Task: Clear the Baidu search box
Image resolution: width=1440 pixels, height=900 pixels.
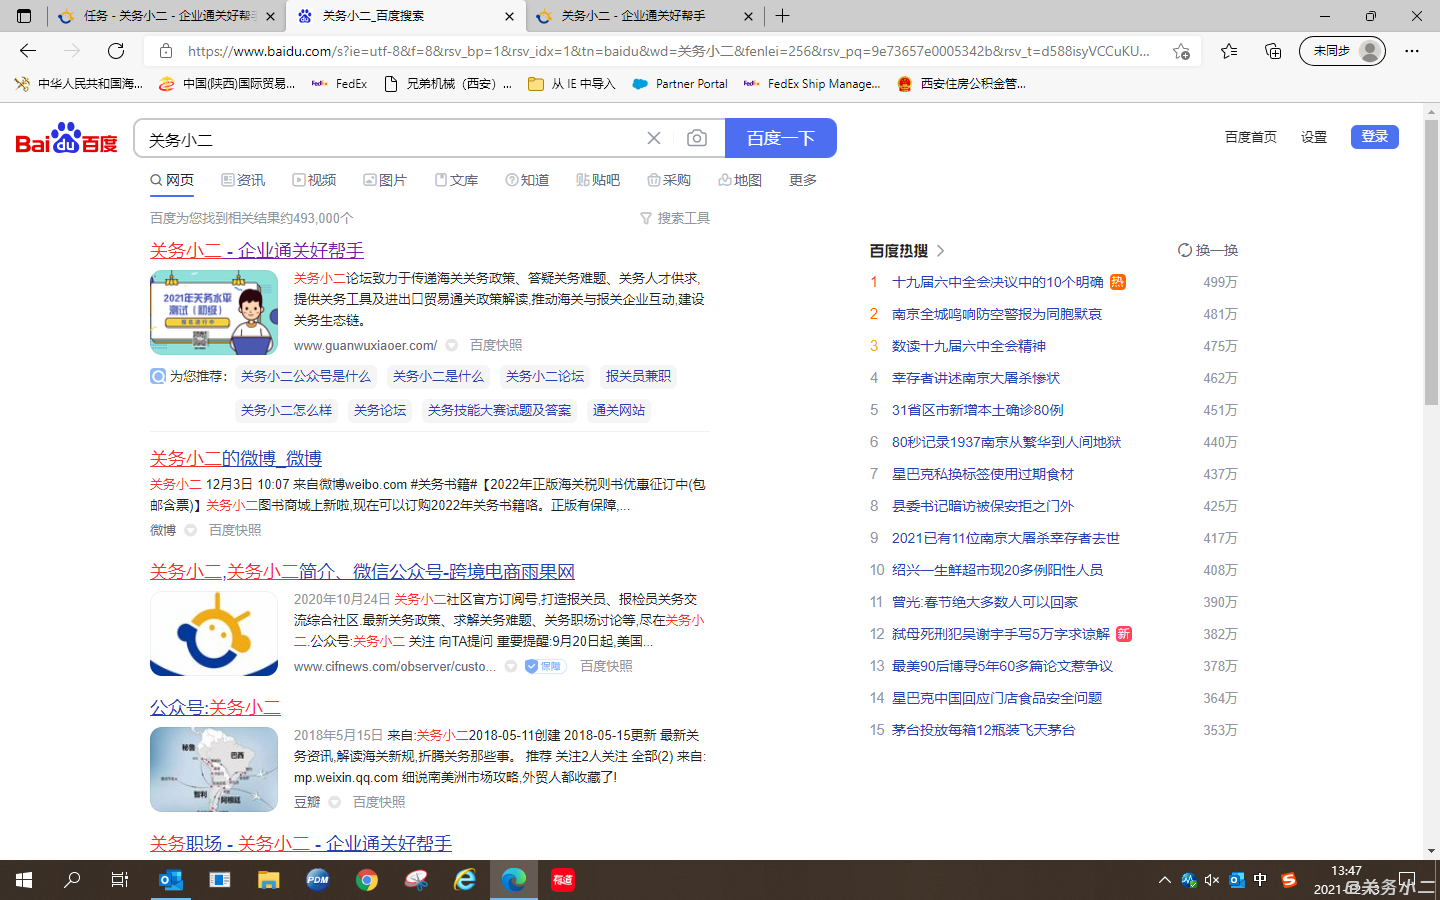Action: click(654, 138)
